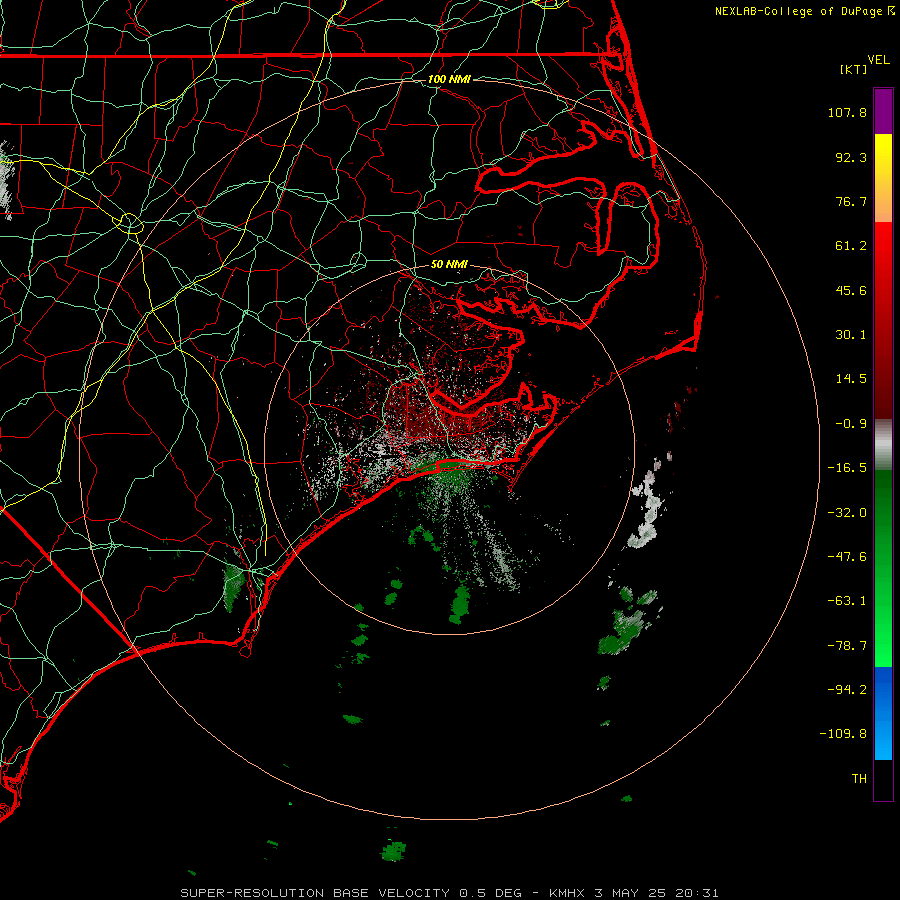Click the TH legend label
This screenshot has height=900, width=900.
tap(859, 779)
